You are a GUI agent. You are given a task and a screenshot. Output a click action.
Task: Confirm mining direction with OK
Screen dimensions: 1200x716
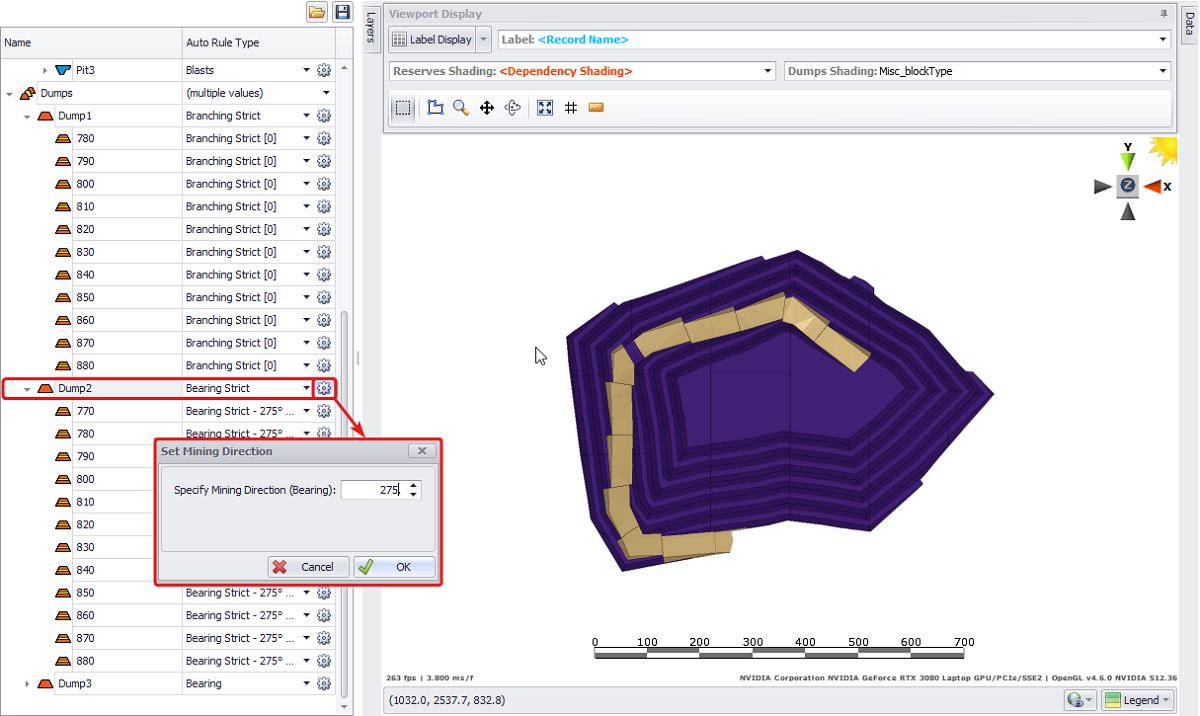[394, 567]
